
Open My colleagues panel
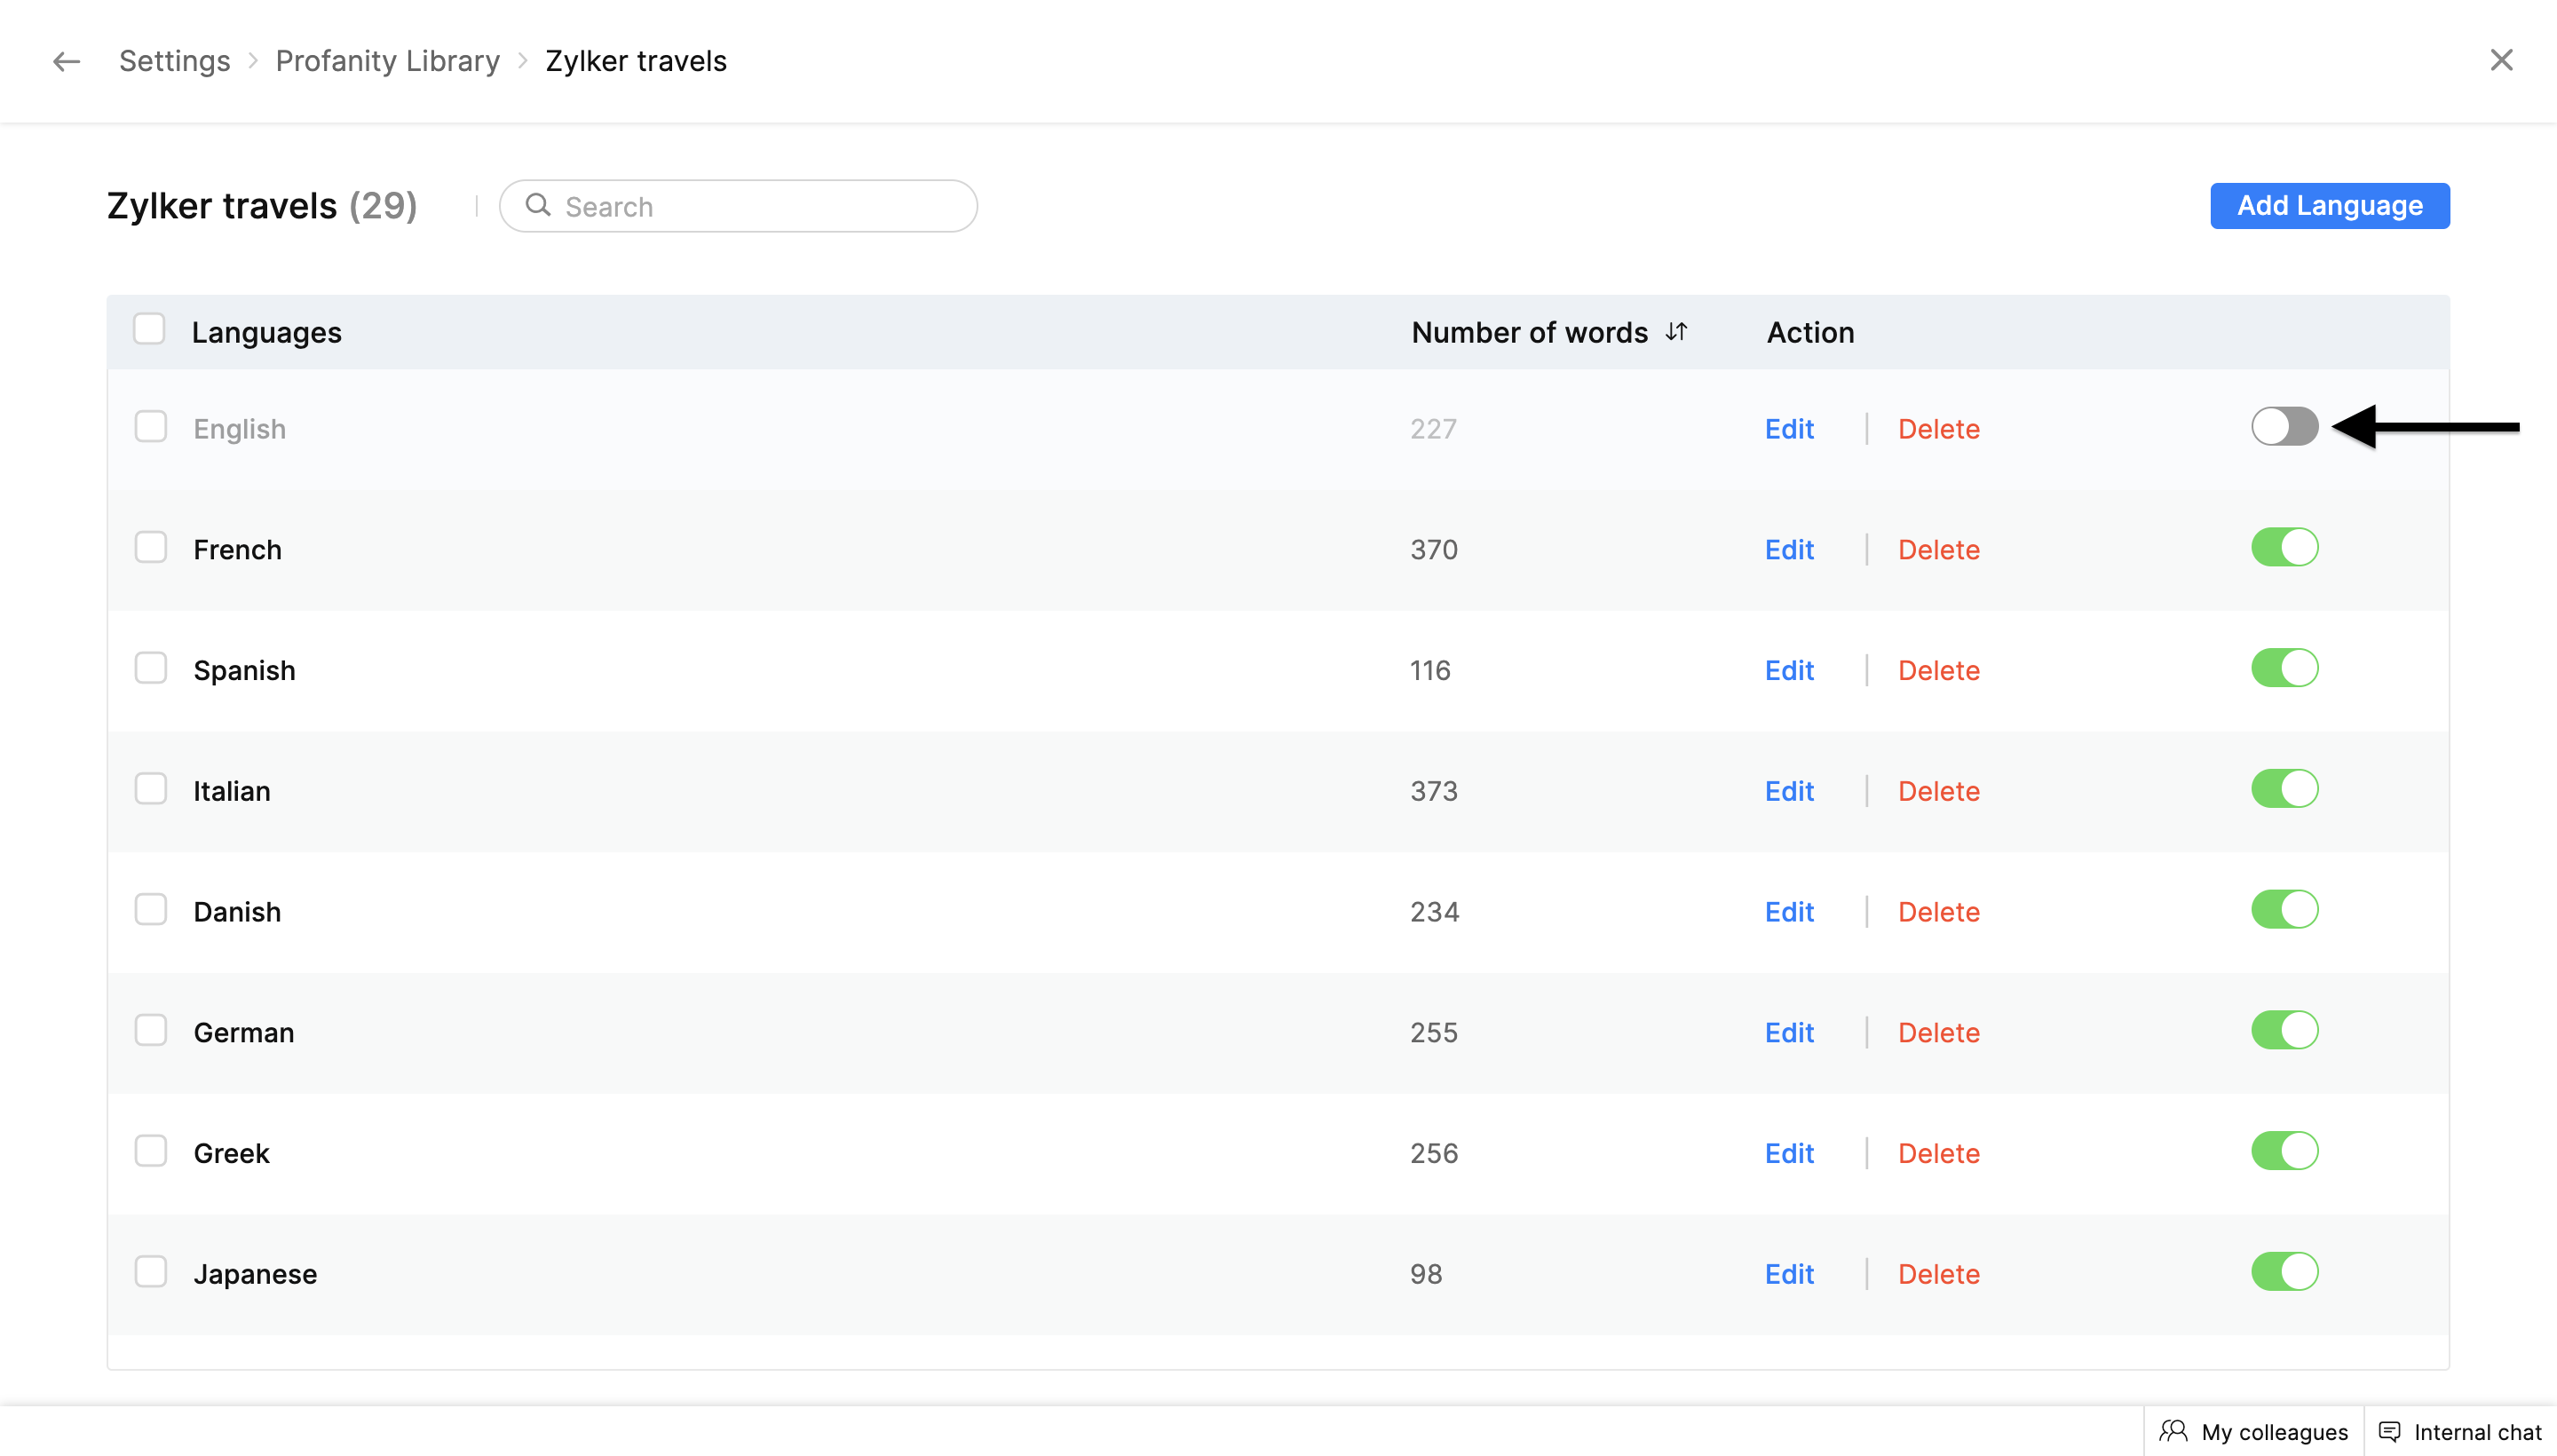tap(2254, 1432)
